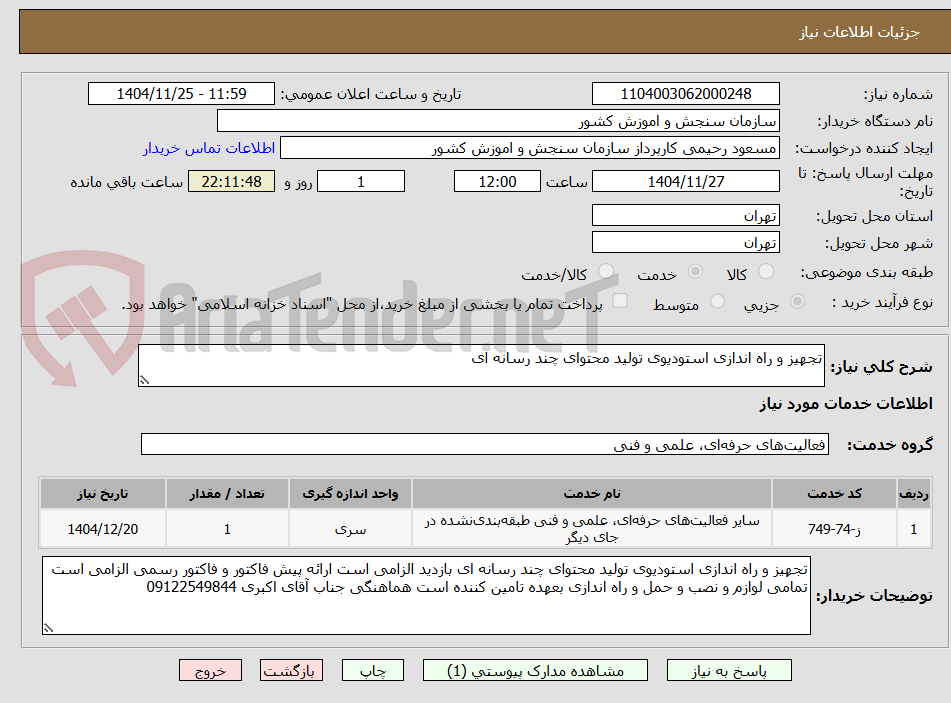Screen dimensions: 951x703
Task: Click the بازگشت back button
Action: pyautogui.click(x=291, y=671)
